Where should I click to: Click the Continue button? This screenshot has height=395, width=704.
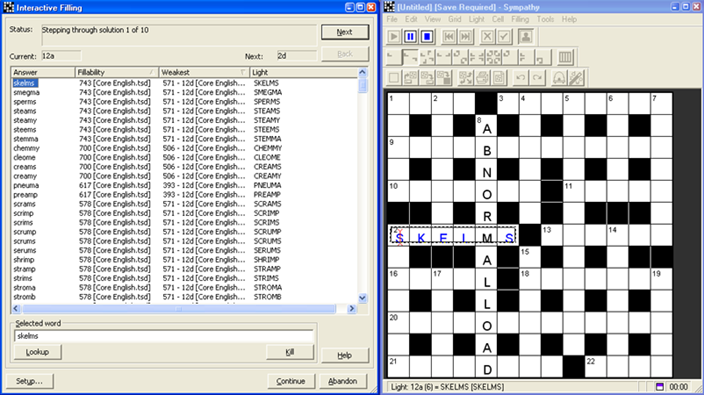coord(291,381)
